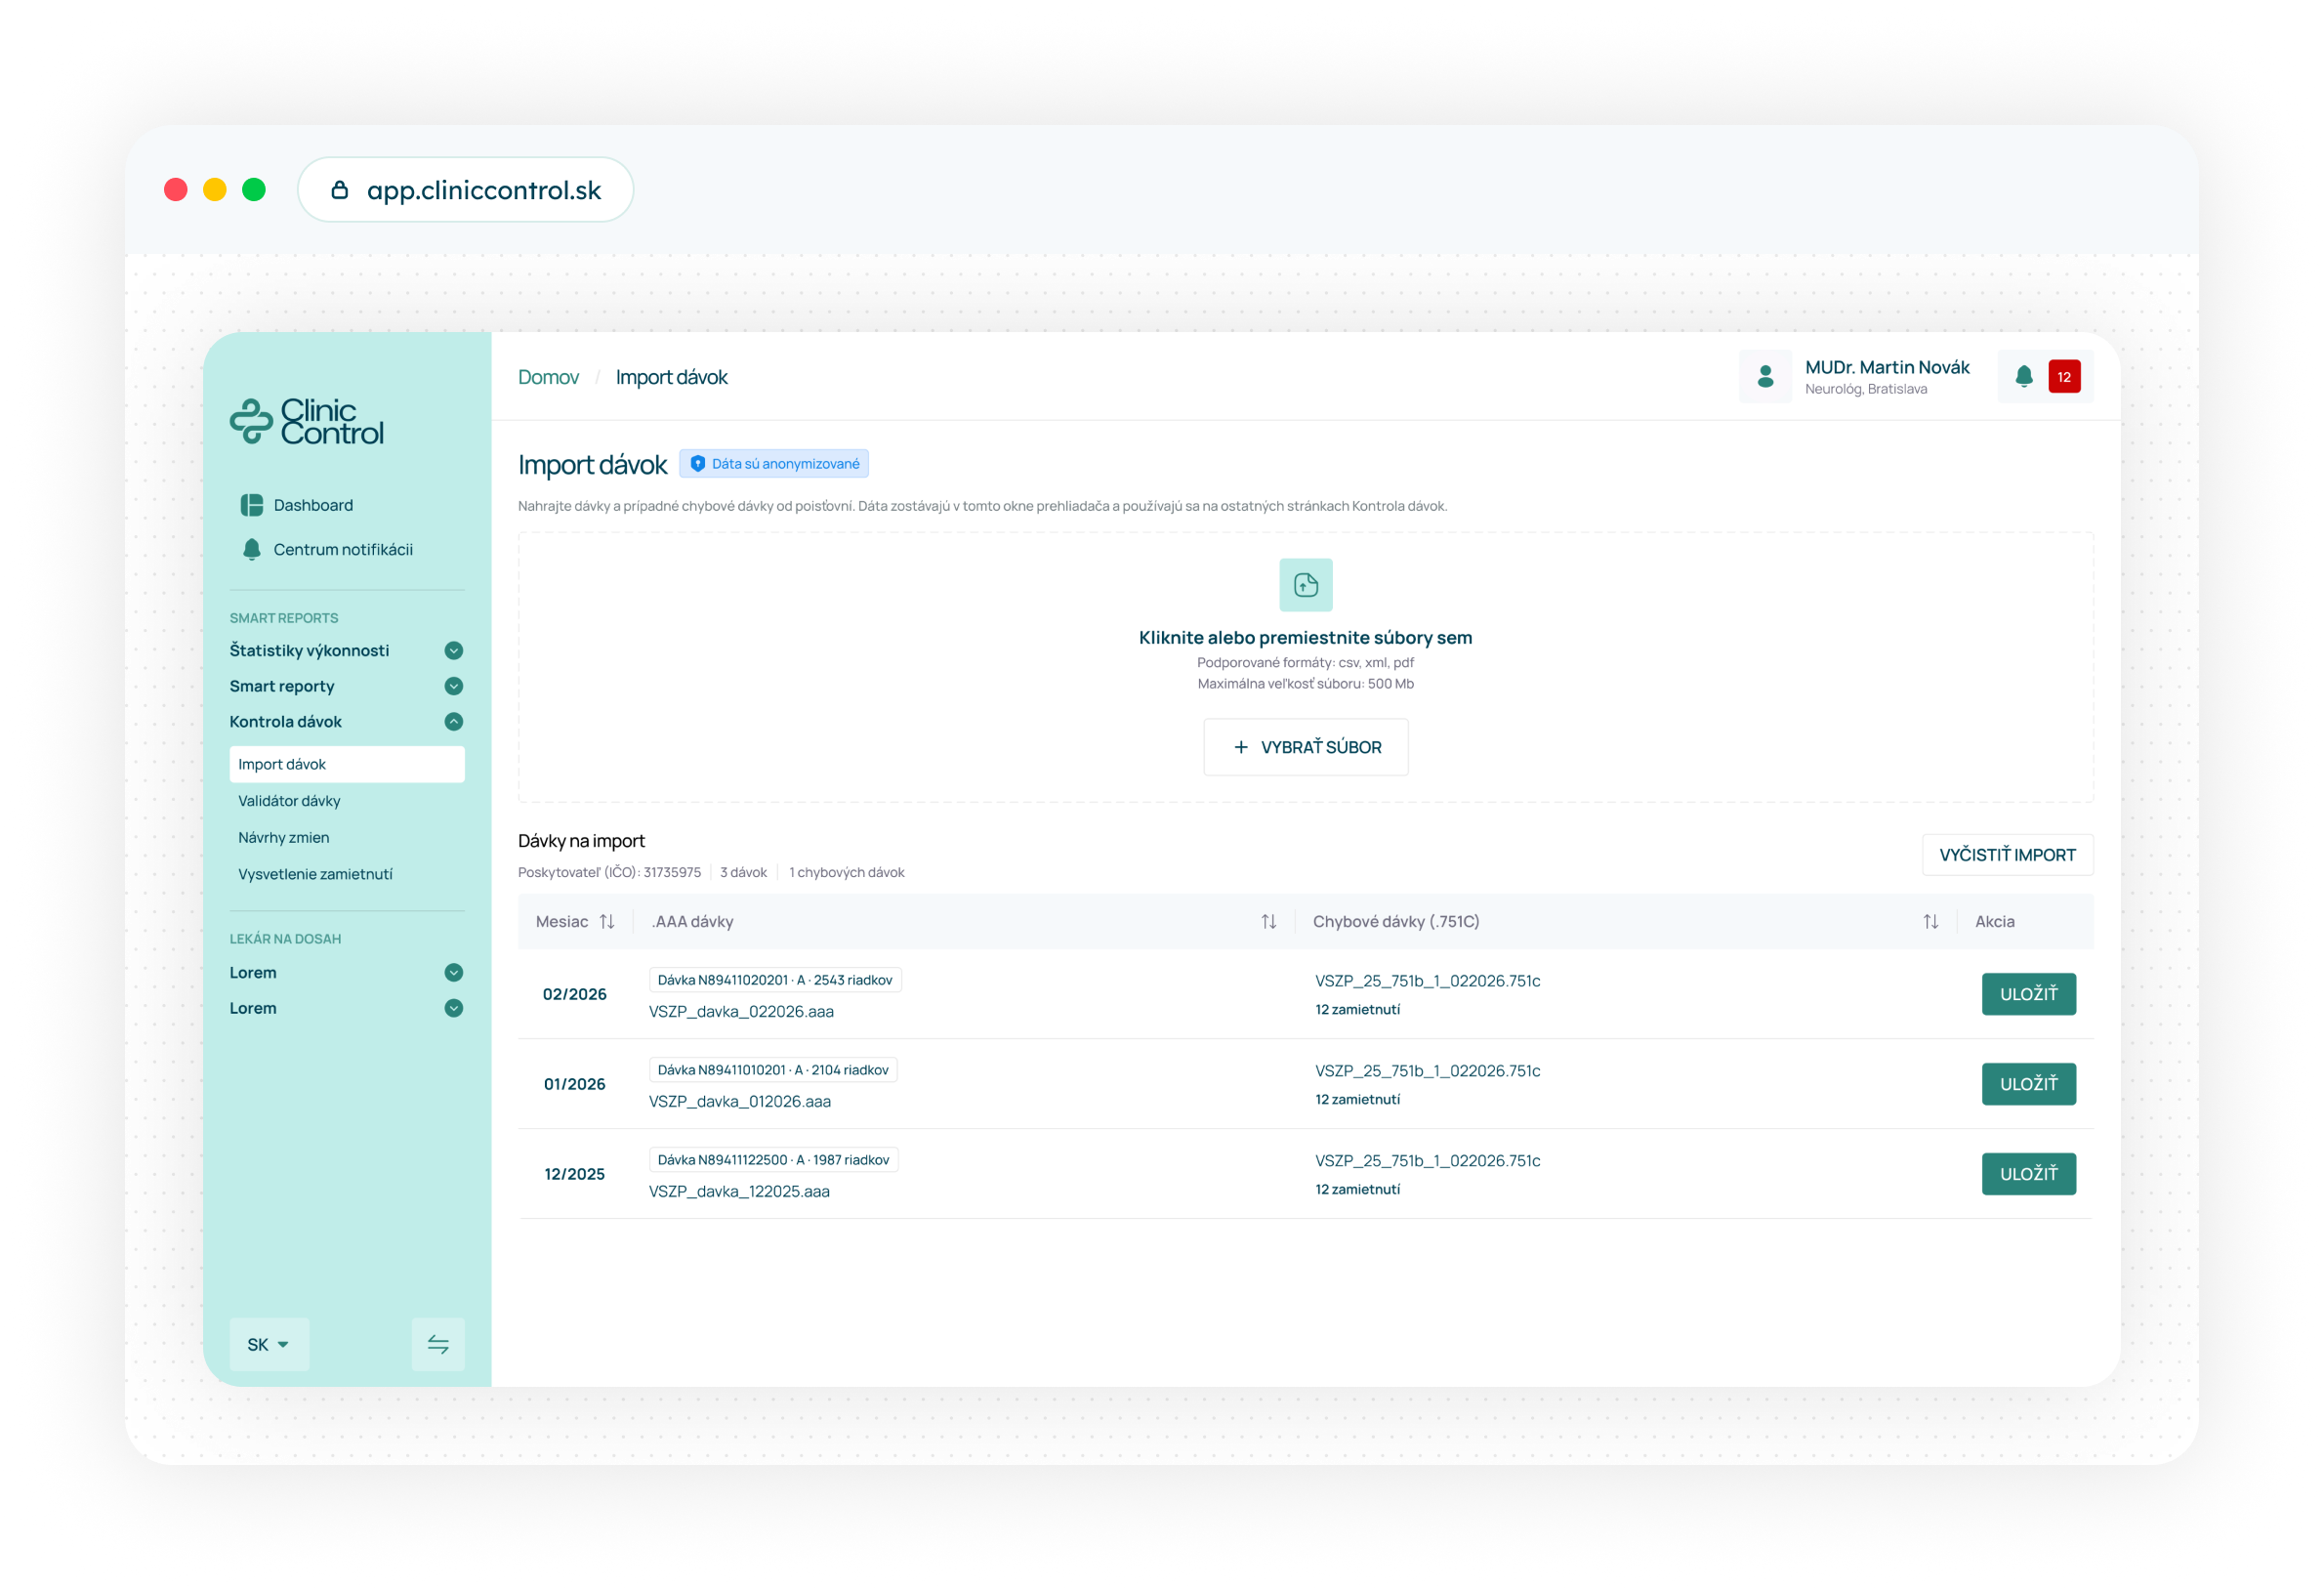Expand Smart reporty section
2324x1590 pixels.
point(453,686)
